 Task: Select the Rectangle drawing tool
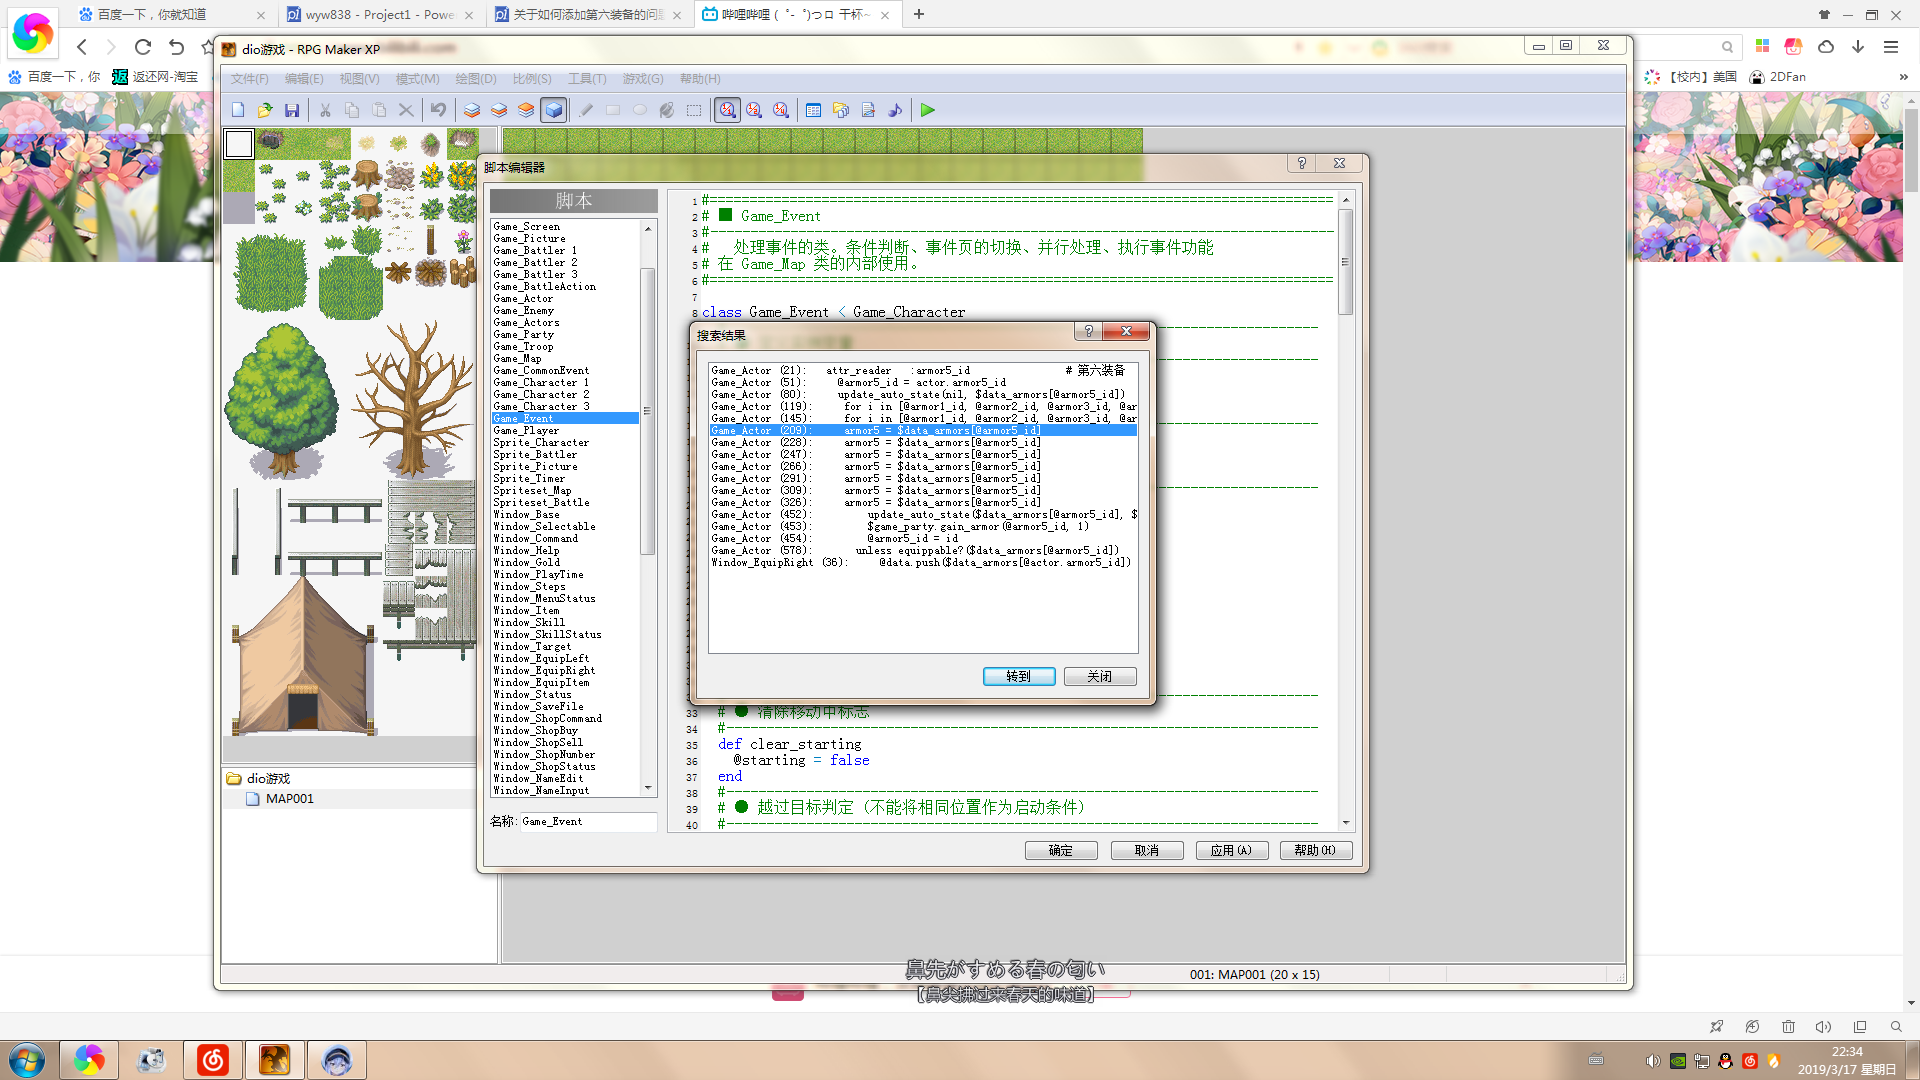[x=613, y=110]
